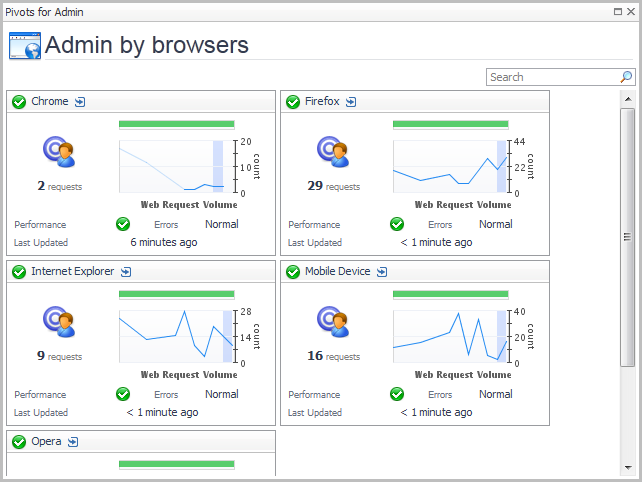Click the Chrome green status bar
Screen dimensions: 642x482
(x=177, y=125)
